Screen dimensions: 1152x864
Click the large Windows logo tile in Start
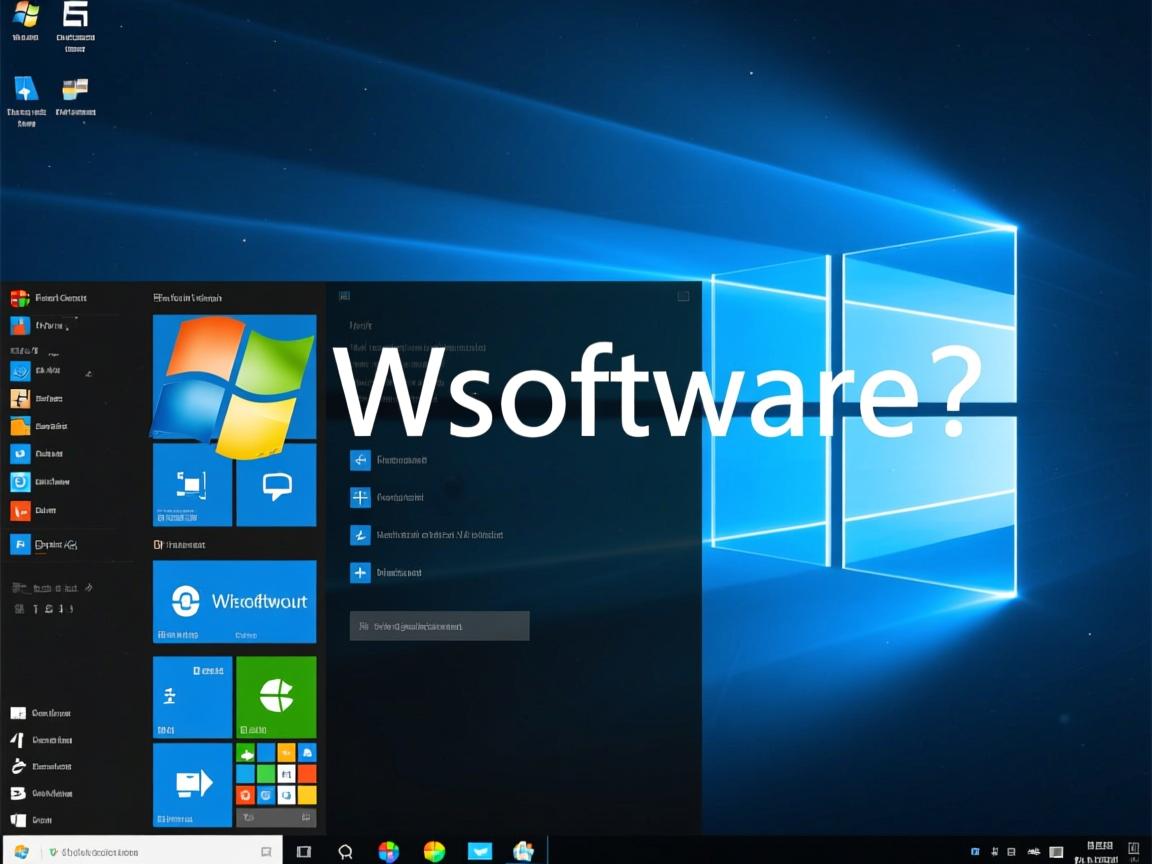pos(233,377)
